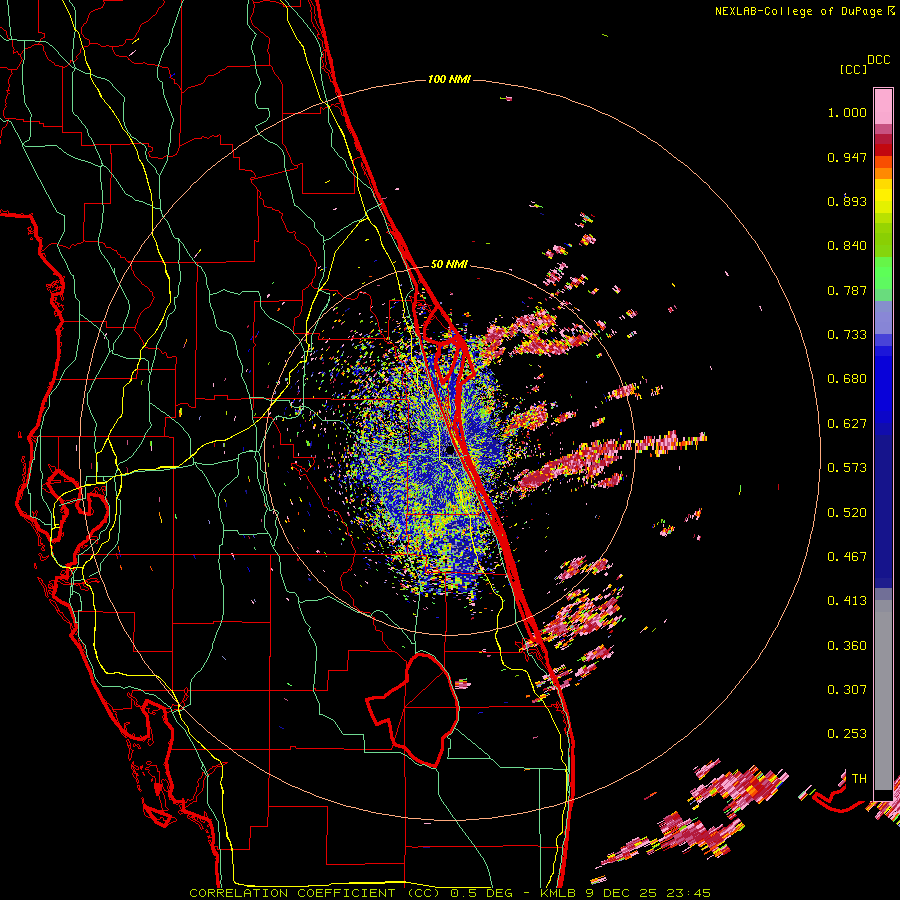Click the 0.733 color scale value
Viewport: 900px width, 900px height.
[x=847, y=335]
